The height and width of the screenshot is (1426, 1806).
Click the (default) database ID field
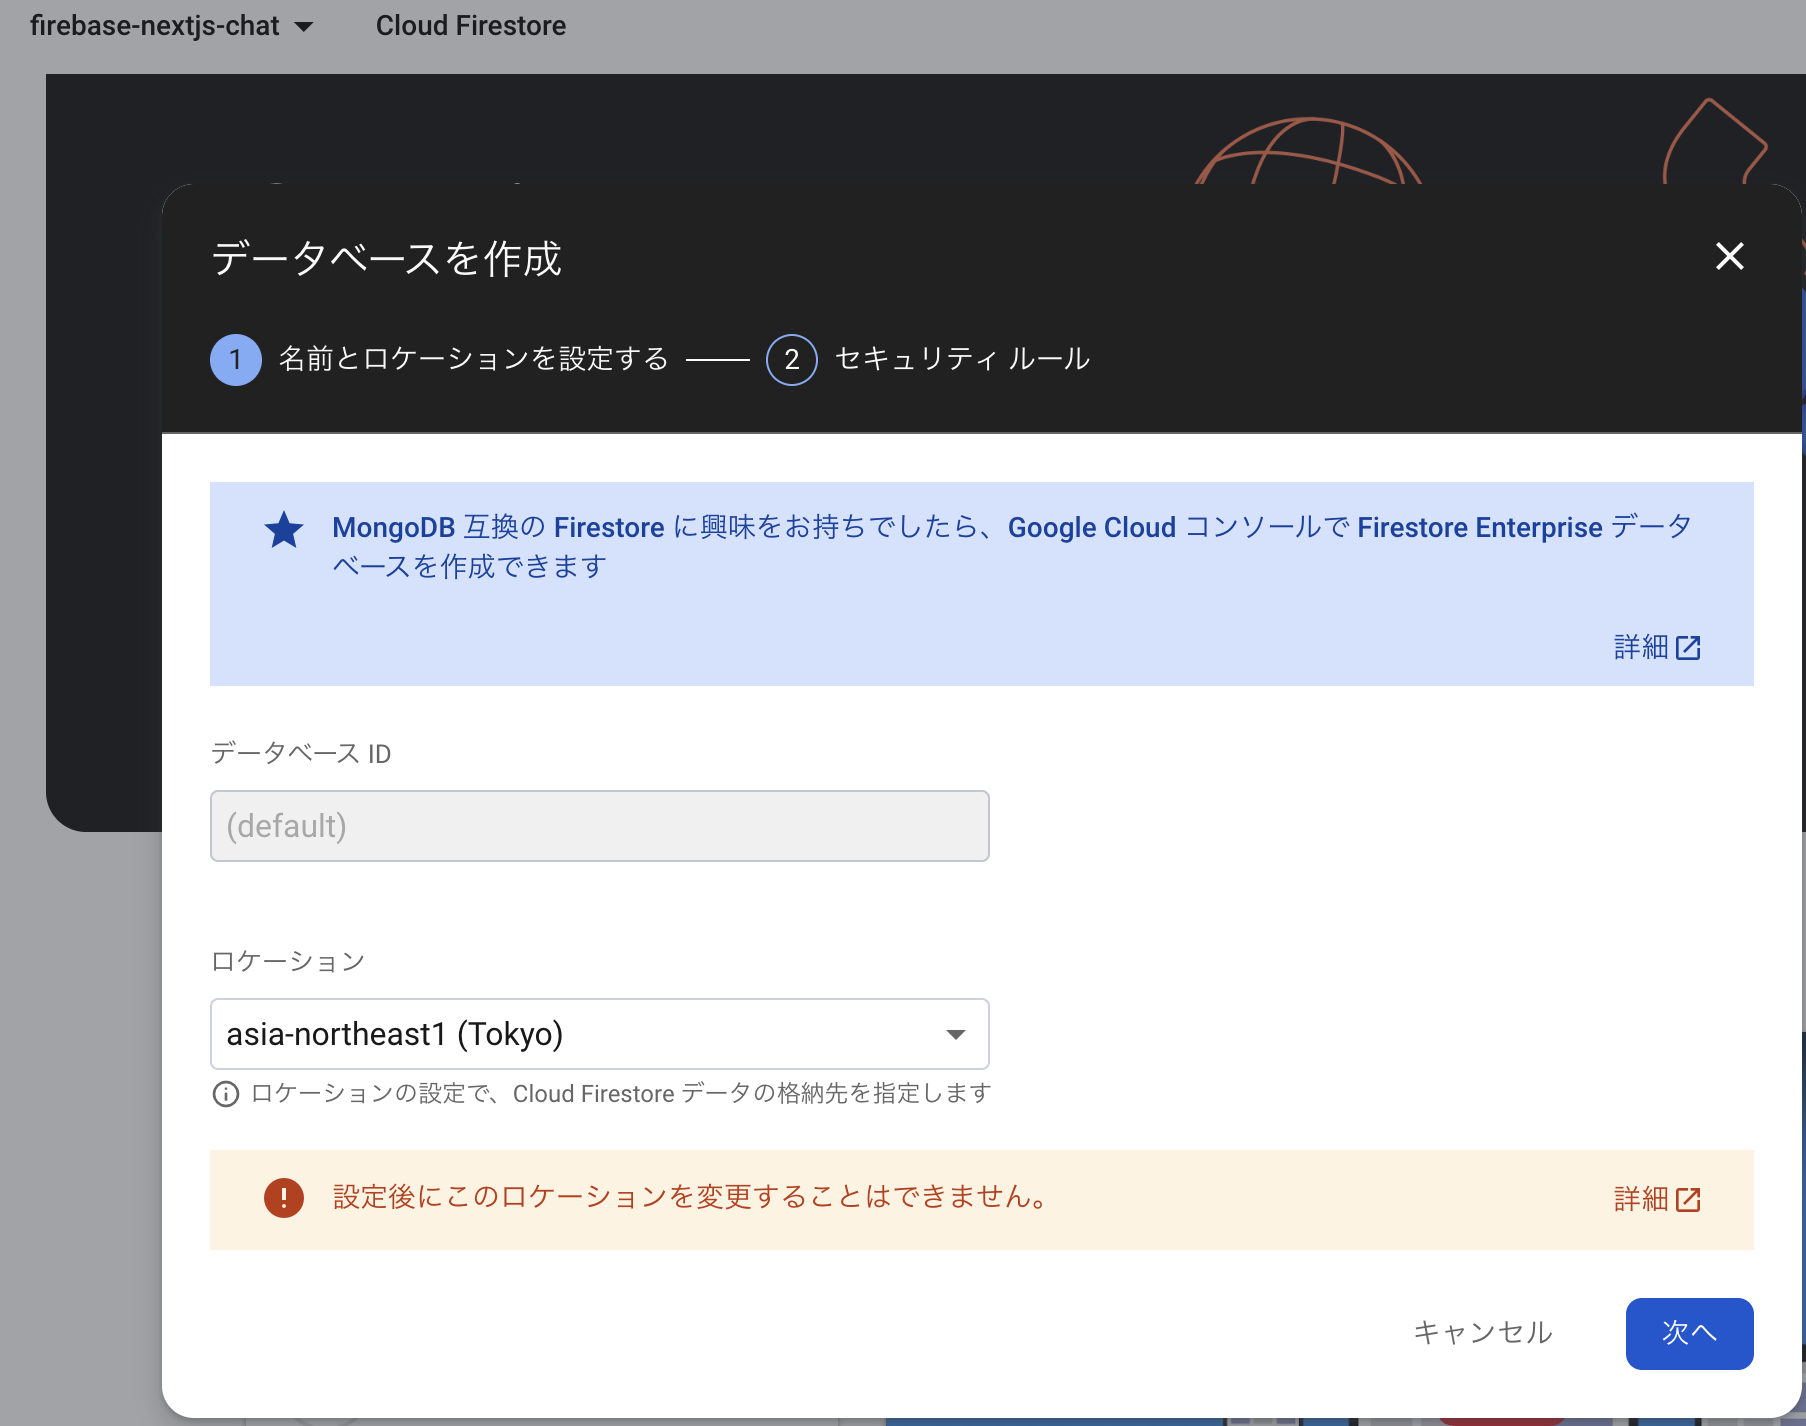(x=599, y=826)
